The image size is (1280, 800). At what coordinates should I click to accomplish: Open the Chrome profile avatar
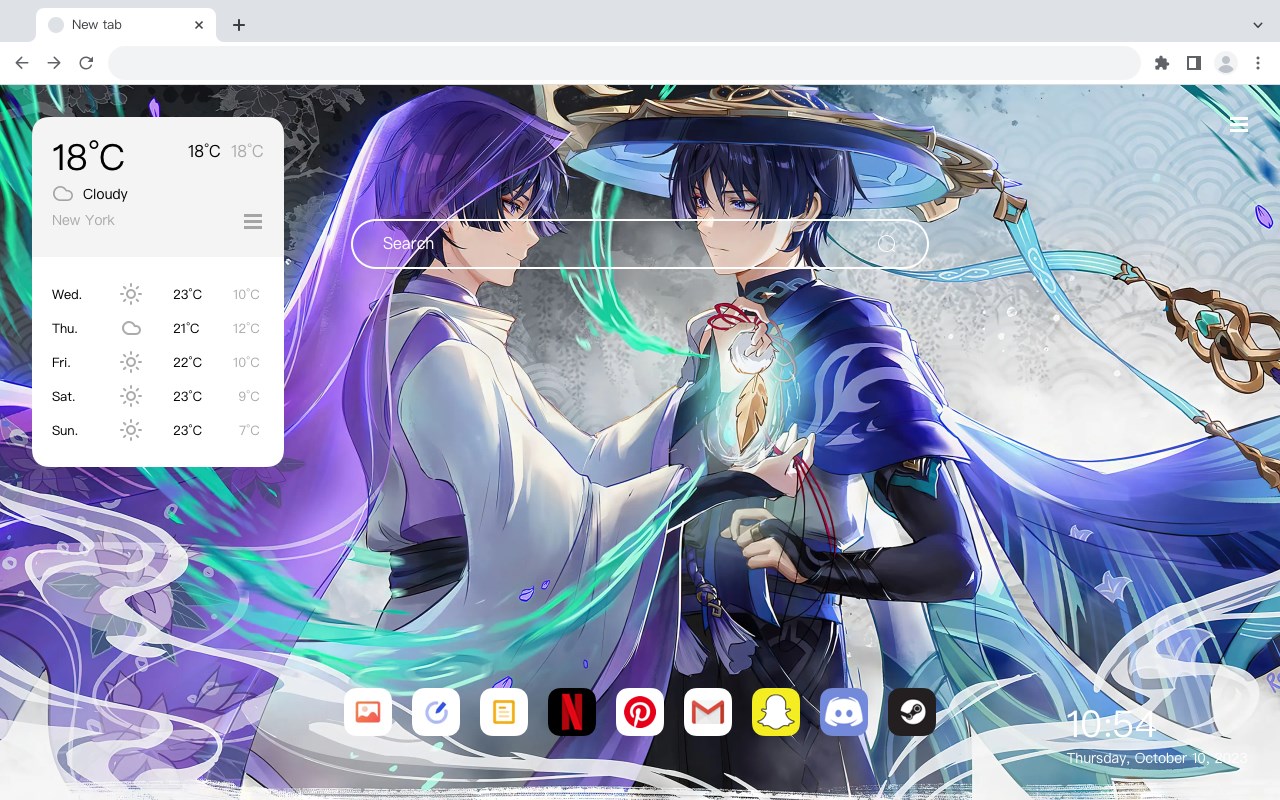(1226, 63)
